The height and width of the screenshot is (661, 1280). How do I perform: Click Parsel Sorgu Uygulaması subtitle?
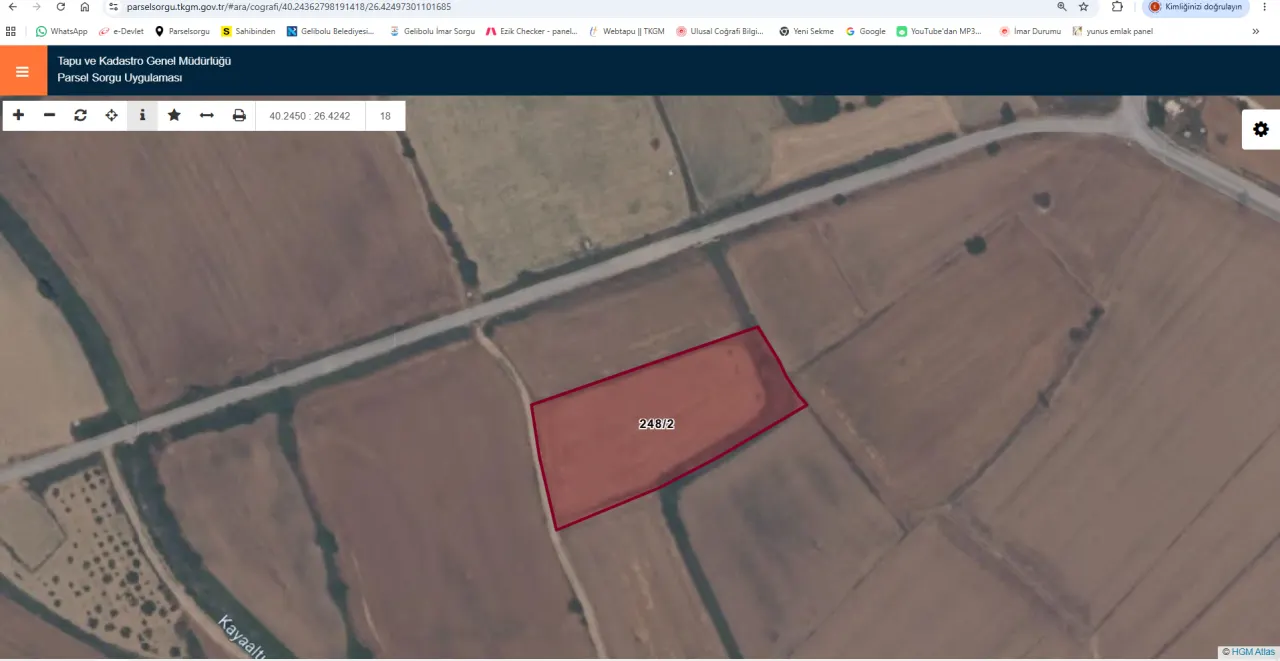120,78
